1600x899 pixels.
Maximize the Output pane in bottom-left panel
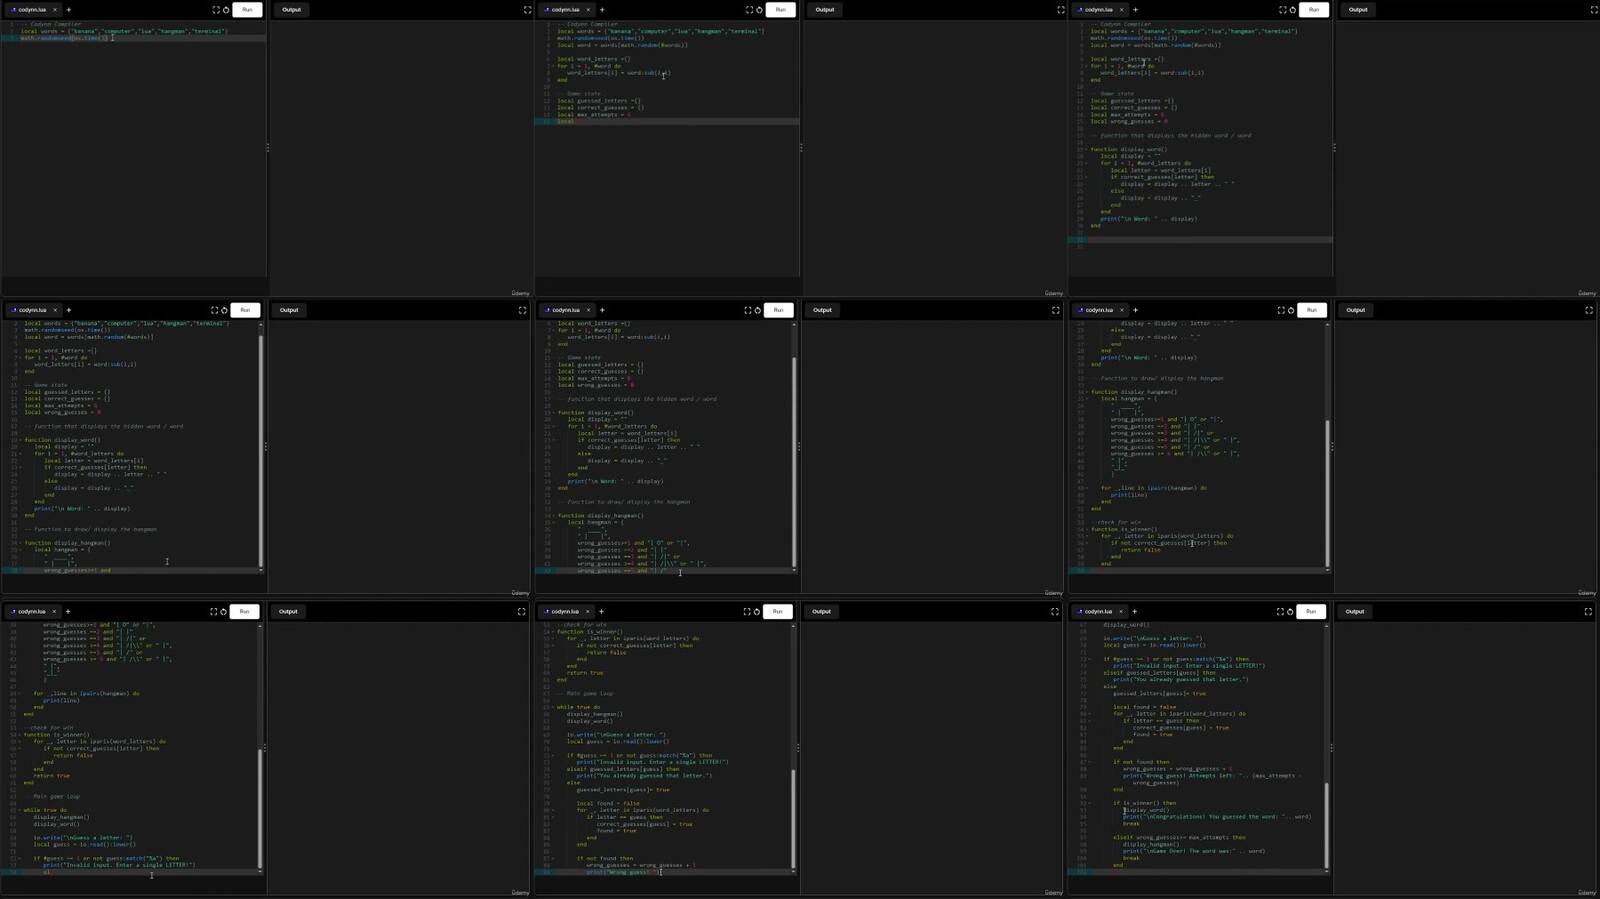(521, 611)
